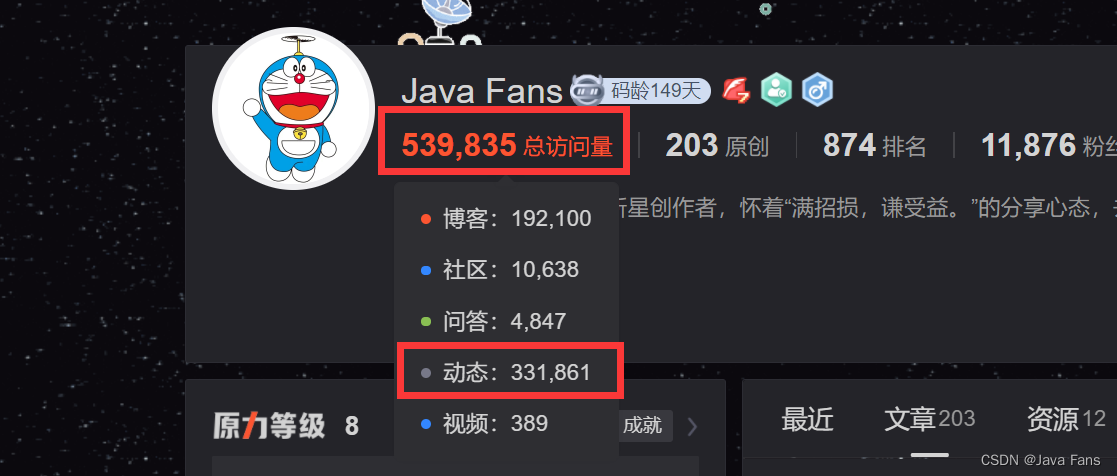This screenshot has height=476, width=1117.
Task: Click the 203 原创 count
Action: [x=717, y=146]
